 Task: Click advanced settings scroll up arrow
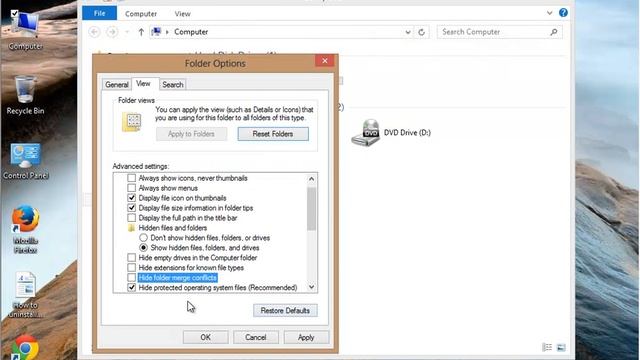pos(311,179)
